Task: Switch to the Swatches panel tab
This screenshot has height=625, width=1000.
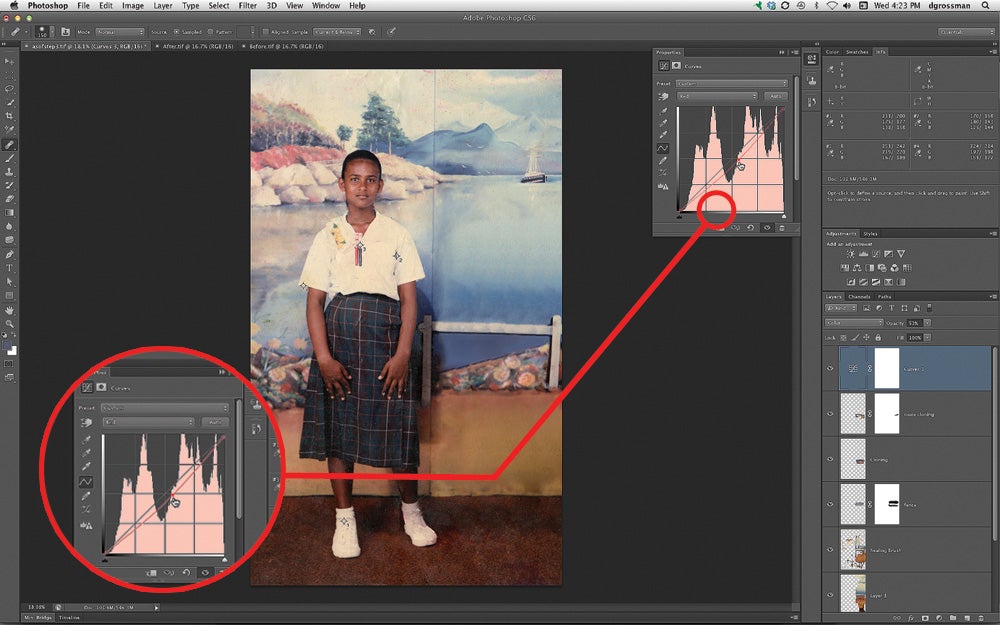Action: click(x=857, y=52)
